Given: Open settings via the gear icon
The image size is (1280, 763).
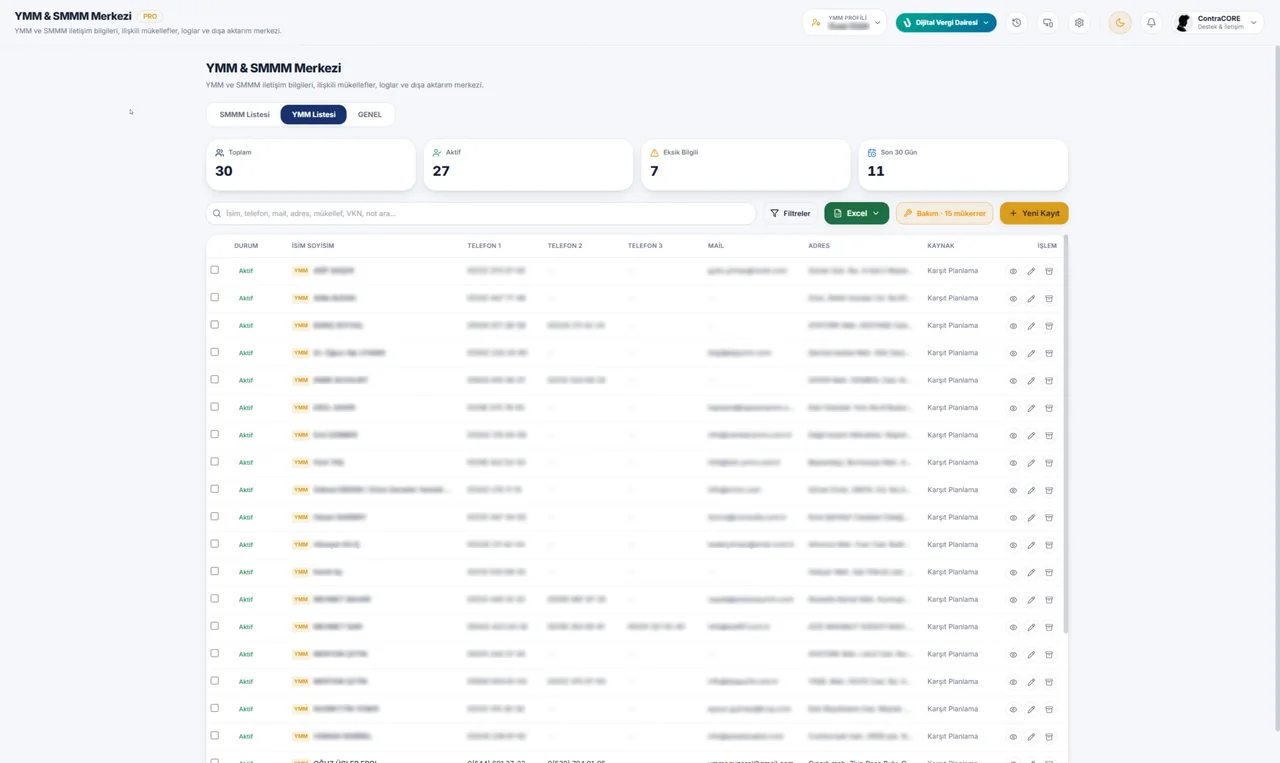Looking at the screenshot, I should (x=1079, y=23).
